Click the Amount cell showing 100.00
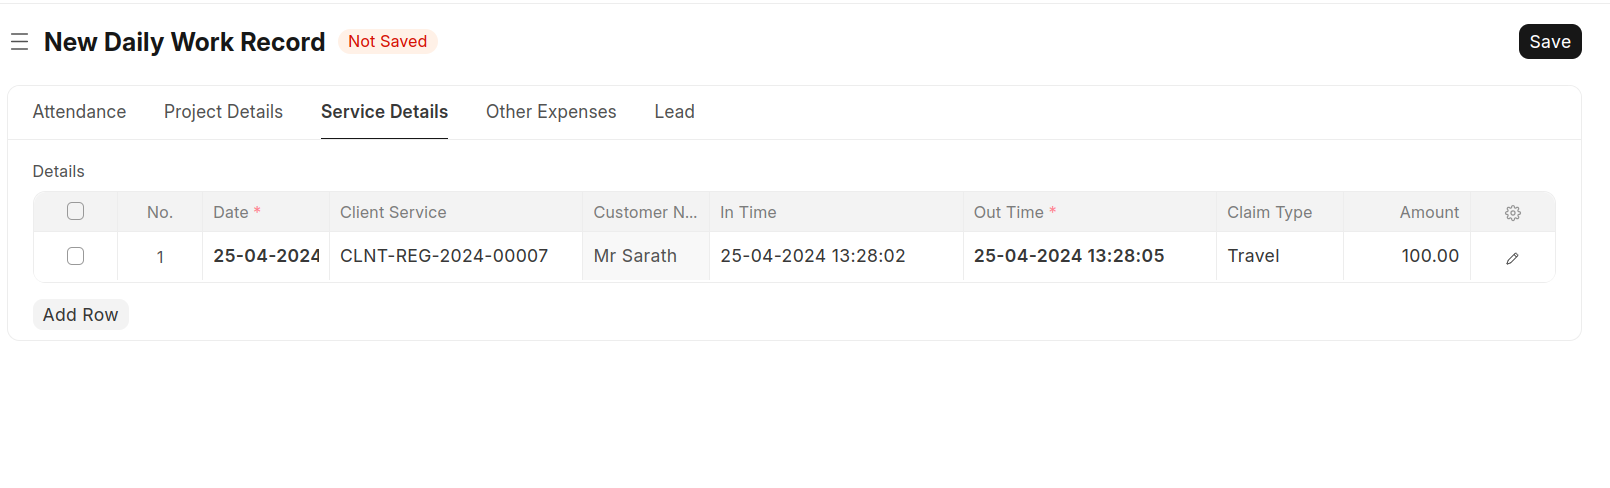 1429,256
